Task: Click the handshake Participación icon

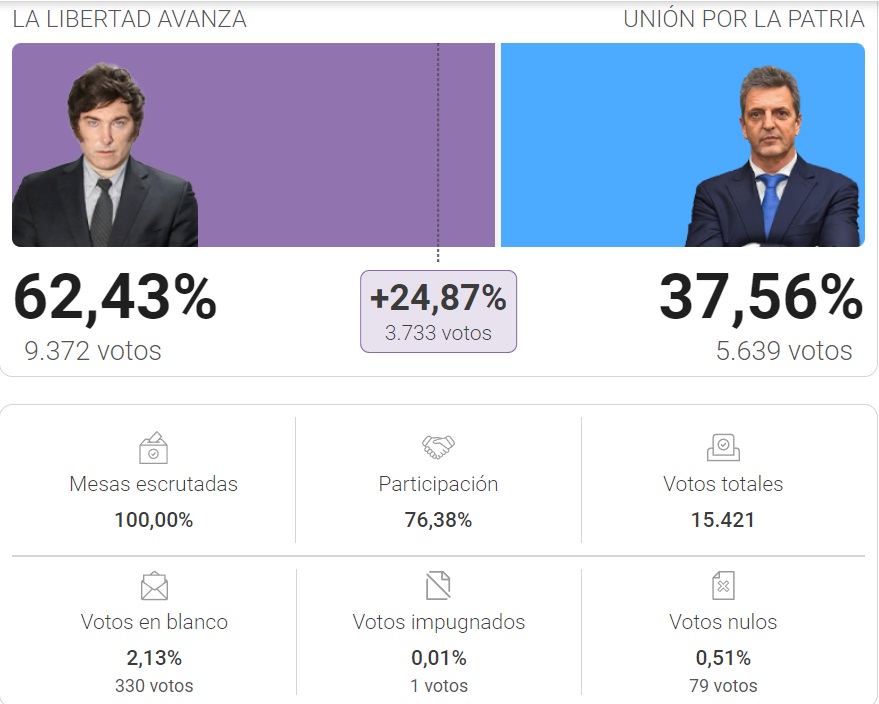Action: click(x=438, y=447)
